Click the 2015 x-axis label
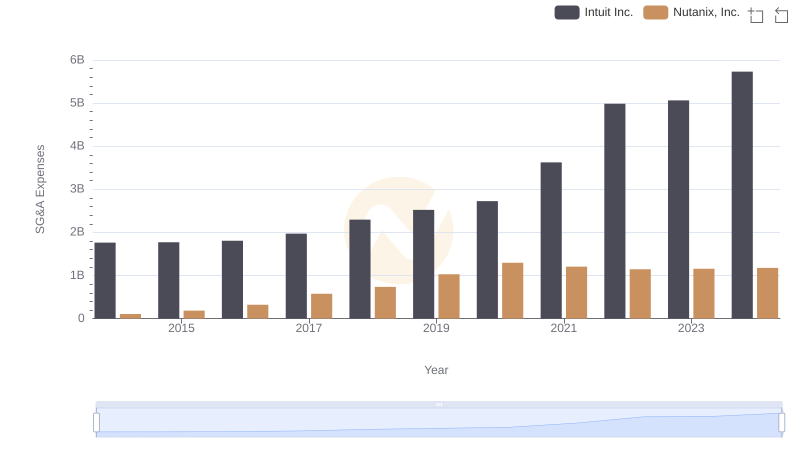The image size is (800, 461). point(181,328)
